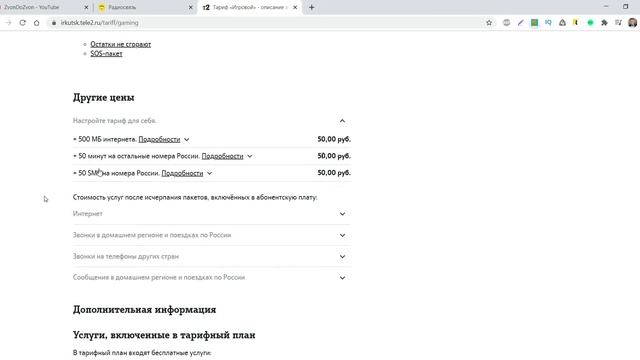Viewport: 640px width, 360px height.
Task: View site info via the lock icon
Action: 53,23
